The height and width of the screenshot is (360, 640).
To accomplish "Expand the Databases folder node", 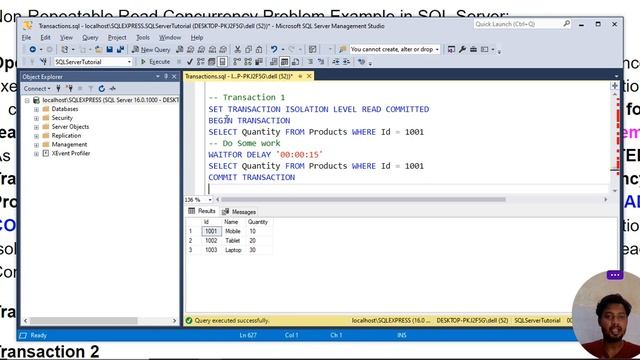I will point(36,109).
